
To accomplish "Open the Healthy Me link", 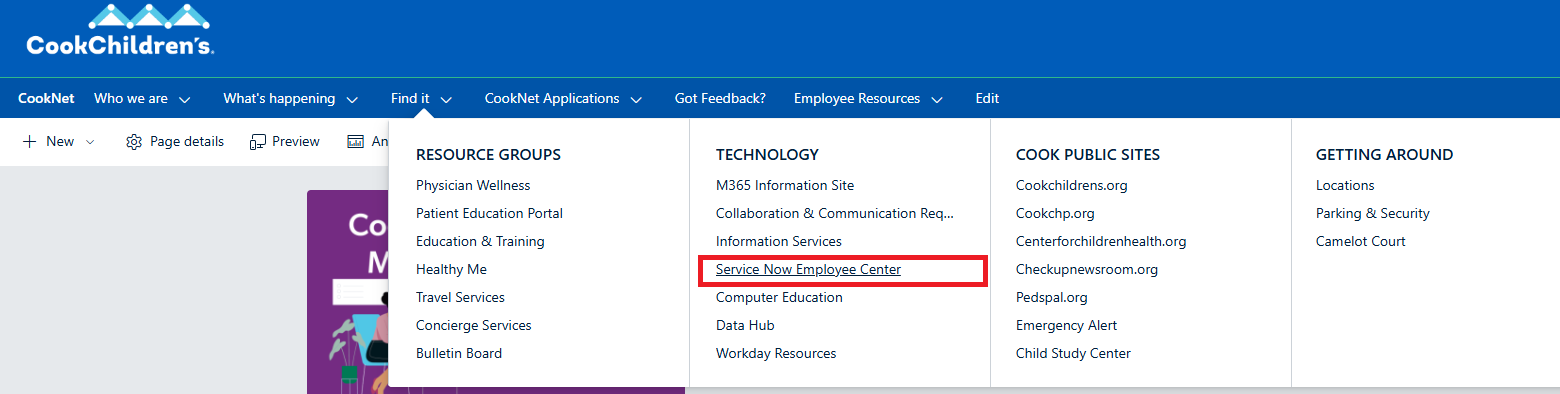I will (x=451, y=269).
